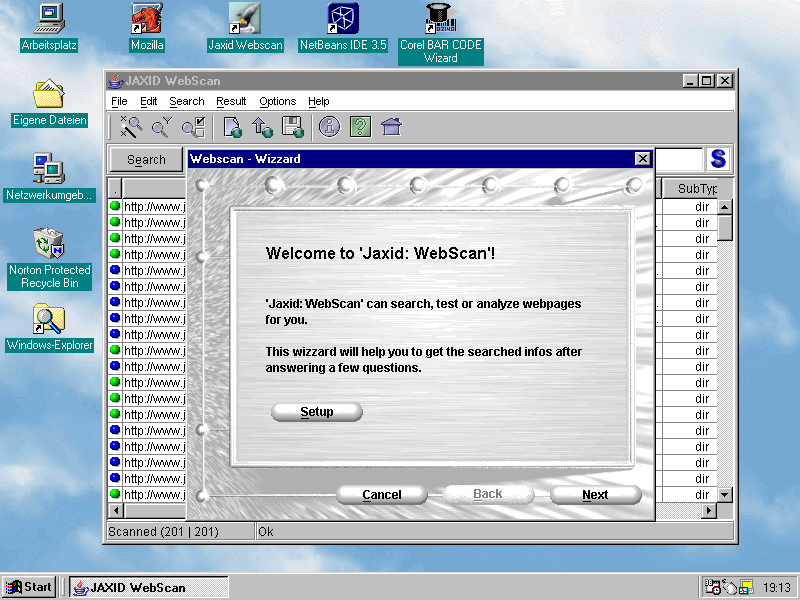Go to the Next wizard step
Image resolution: width=800 pixels, height=600 pixels.
(x=595, y=494)
